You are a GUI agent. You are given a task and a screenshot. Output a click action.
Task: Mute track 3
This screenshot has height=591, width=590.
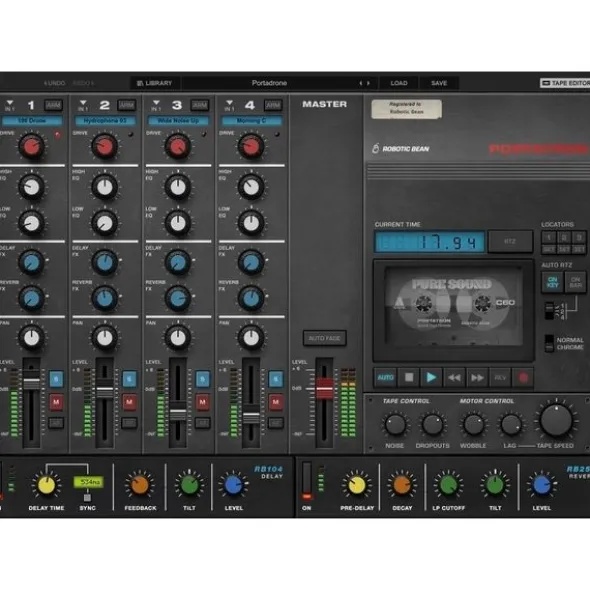pyautogui.click(x=202, y=402)
